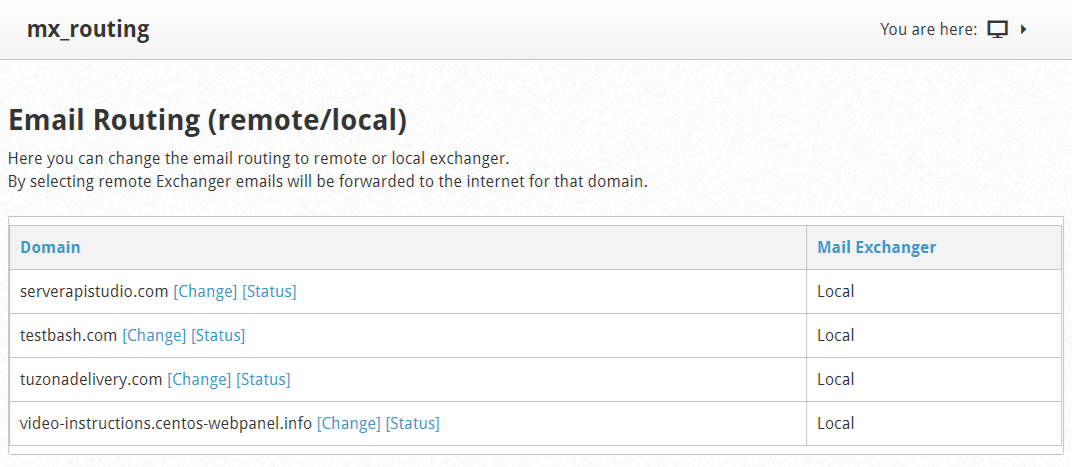Image resolution: width=1072 pixels, height=467 pixels.
Task: Change routing for video-instructions.centos-webpanel.info
Action: pos(349,423)
